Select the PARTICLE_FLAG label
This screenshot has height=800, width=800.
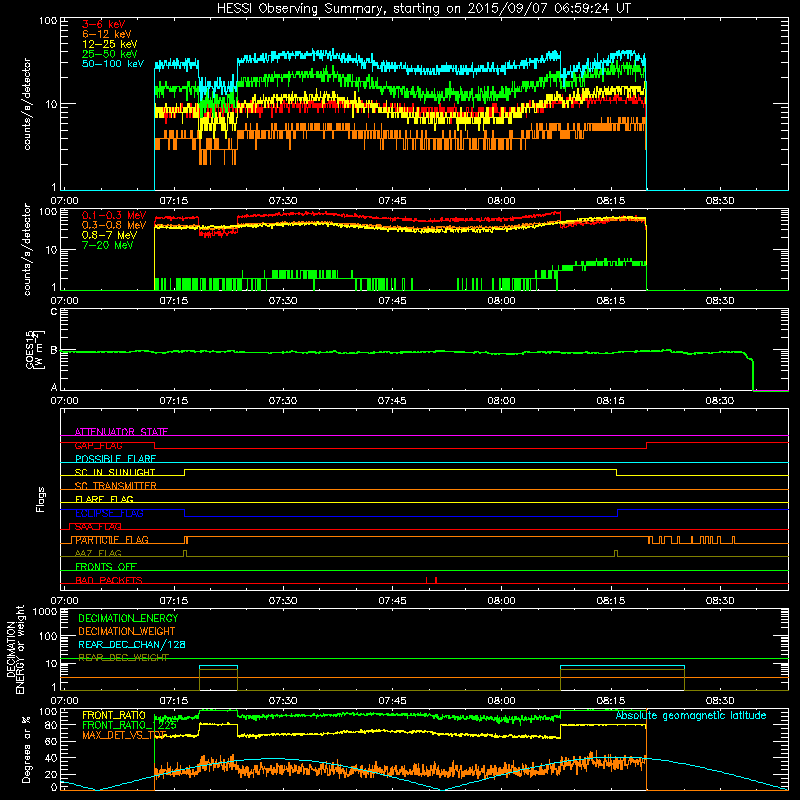112,540
